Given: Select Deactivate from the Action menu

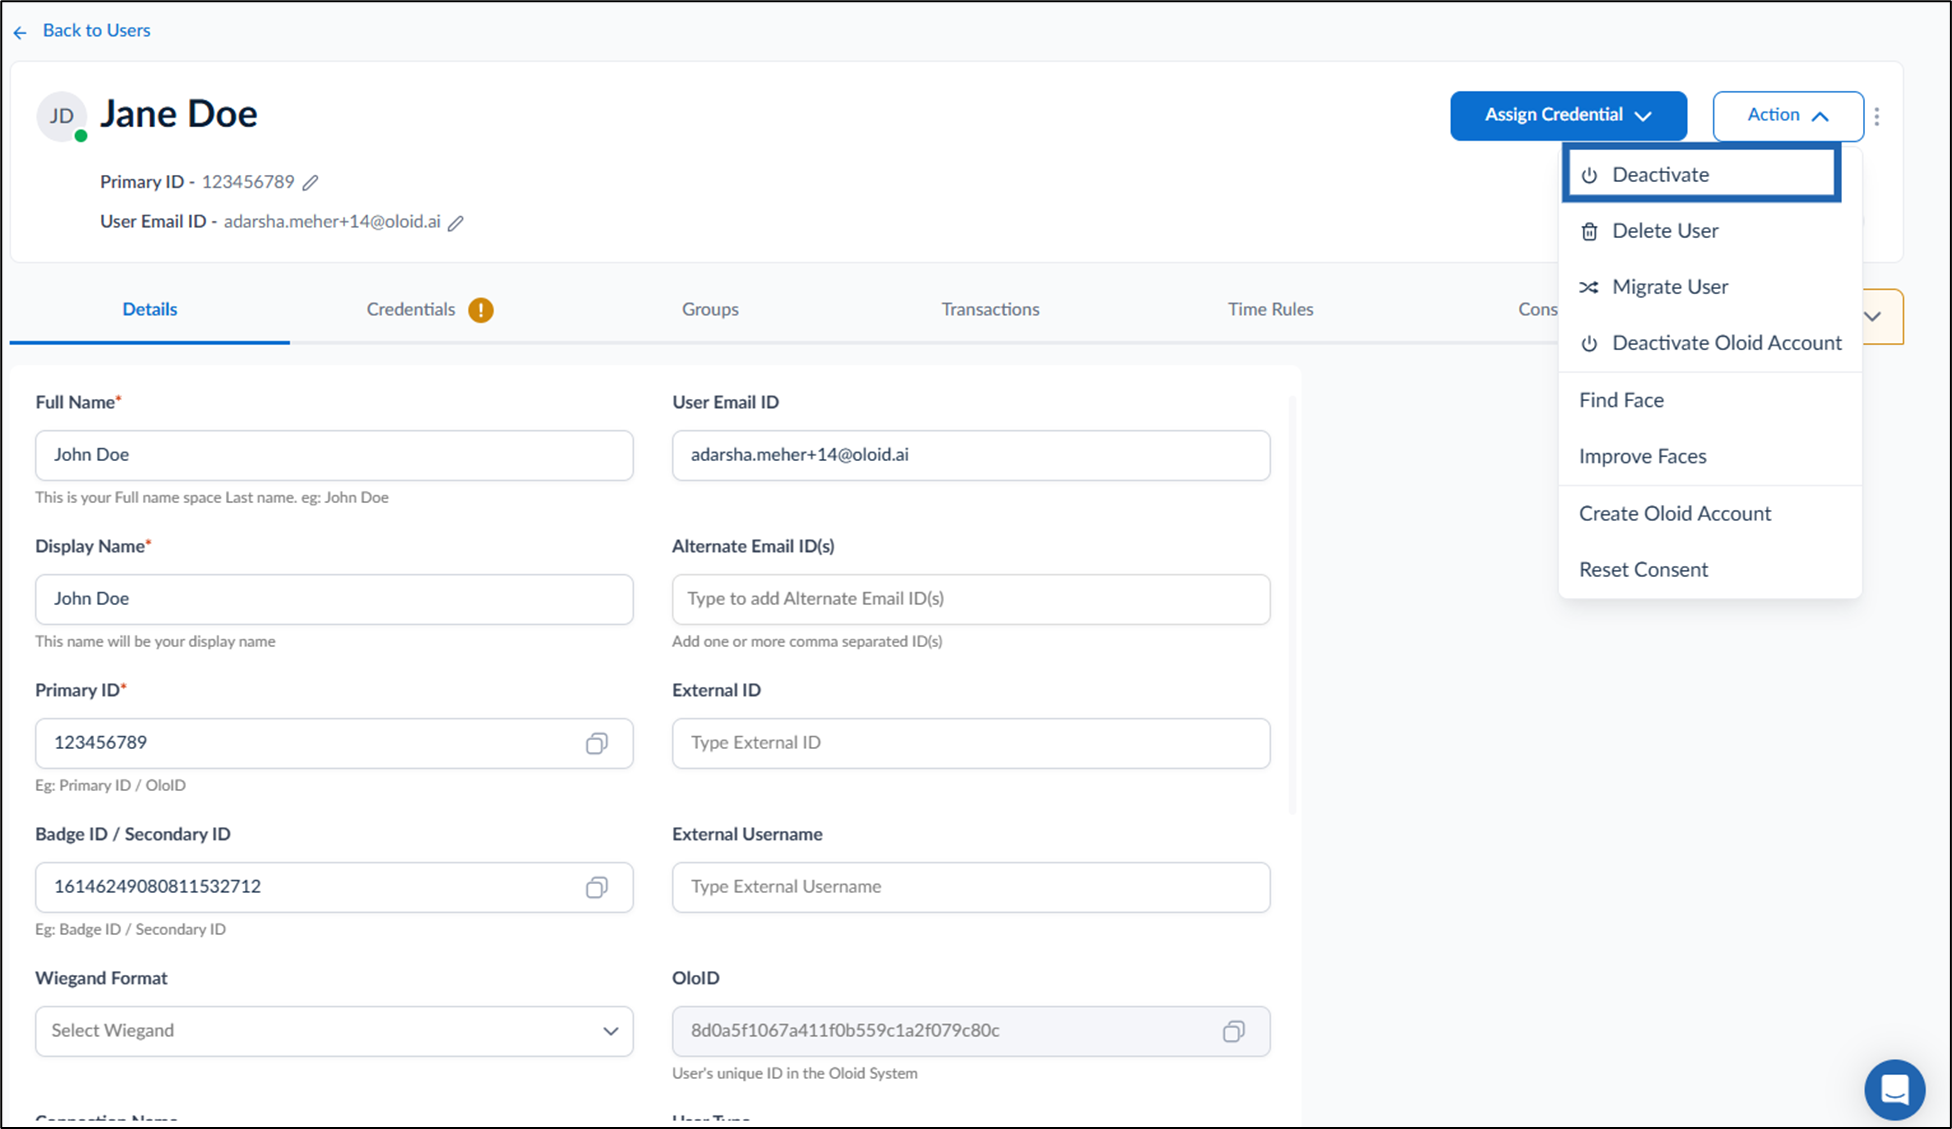Looking at the screenshot, I should pyautogui.click(x=1702, y=175).
